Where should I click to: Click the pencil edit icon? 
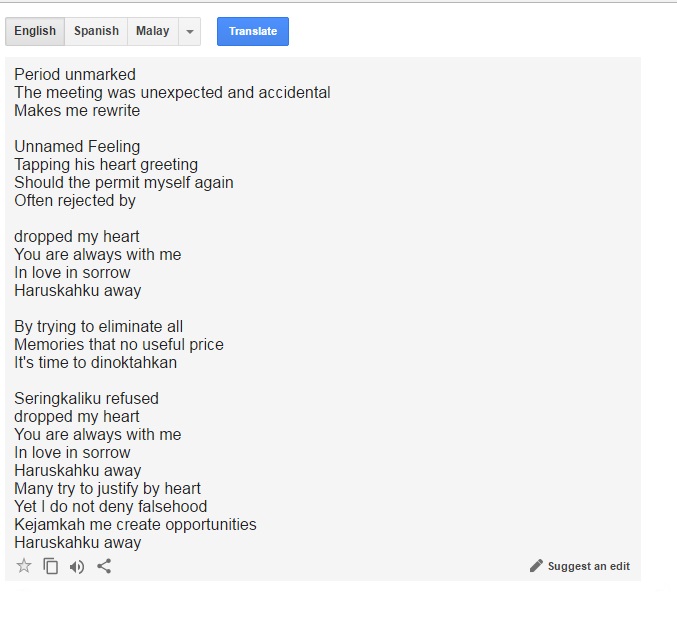tap(536, 566)
